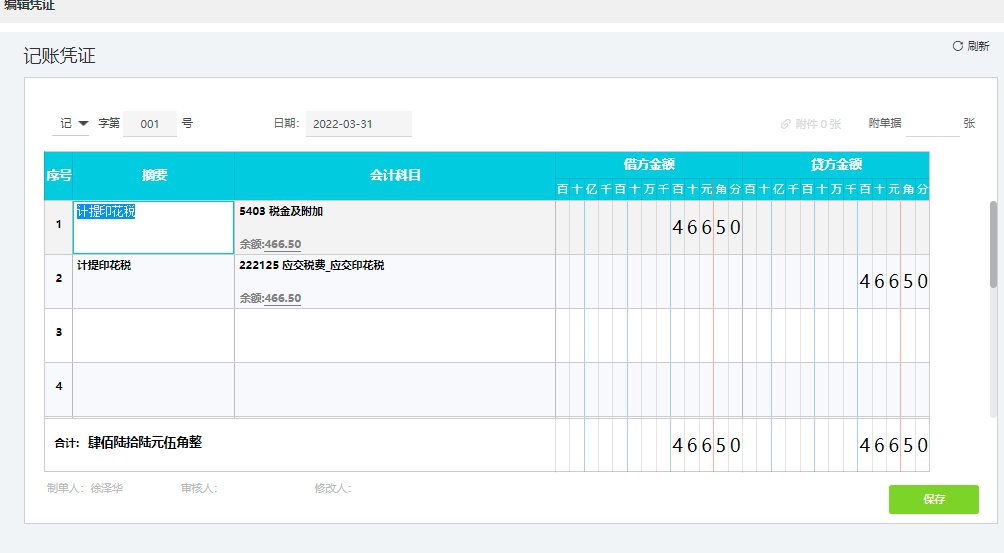The image size is (1004, 553).
Task: Click the refresh icon next to 刷新
Action: pyautogui.click(x=957, y=46)
